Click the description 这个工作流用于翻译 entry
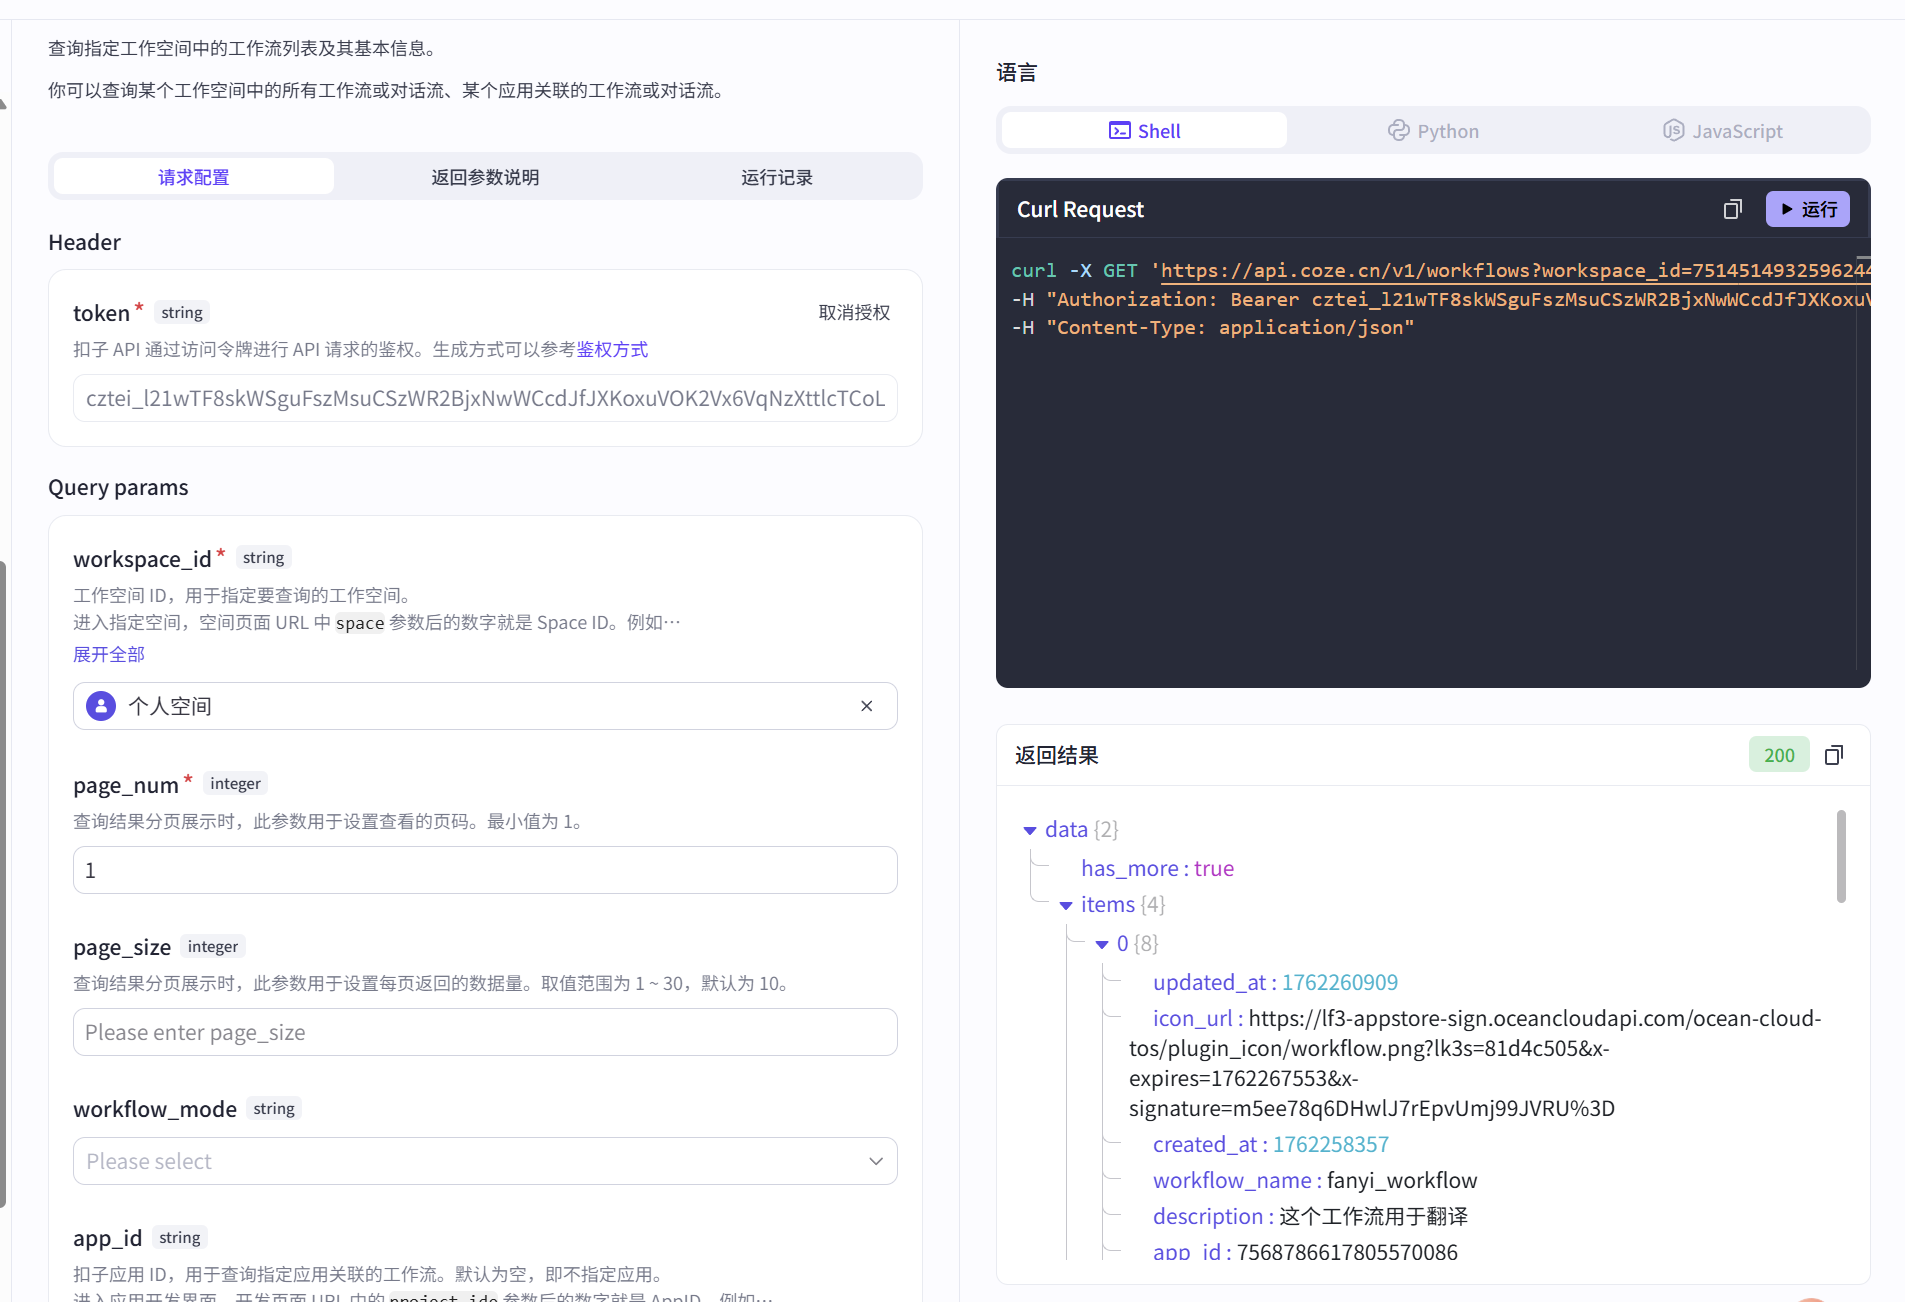This screenshot has width=1905, height=1302. point(1310,1216)
